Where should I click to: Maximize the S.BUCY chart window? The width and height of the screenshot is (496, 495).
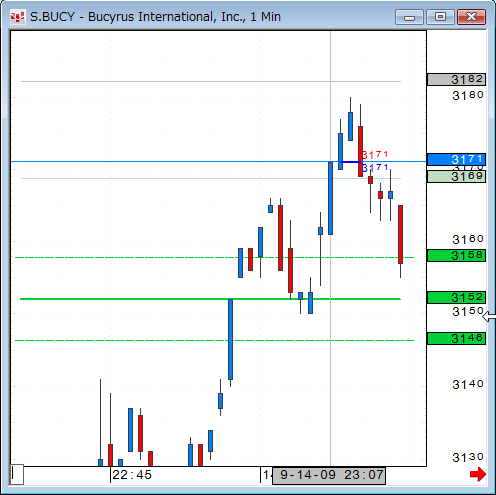pos(440,17)
